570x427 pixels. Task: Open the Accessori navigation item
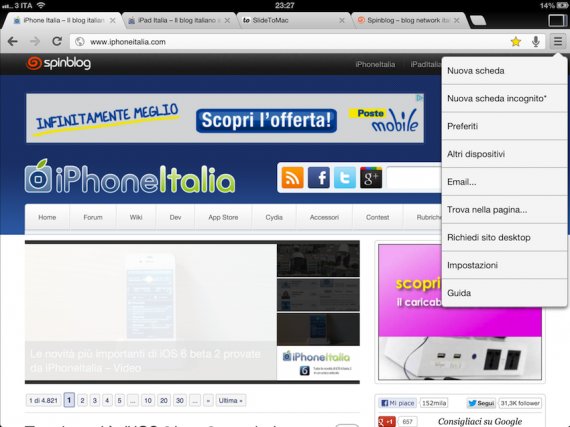(324, 217)
